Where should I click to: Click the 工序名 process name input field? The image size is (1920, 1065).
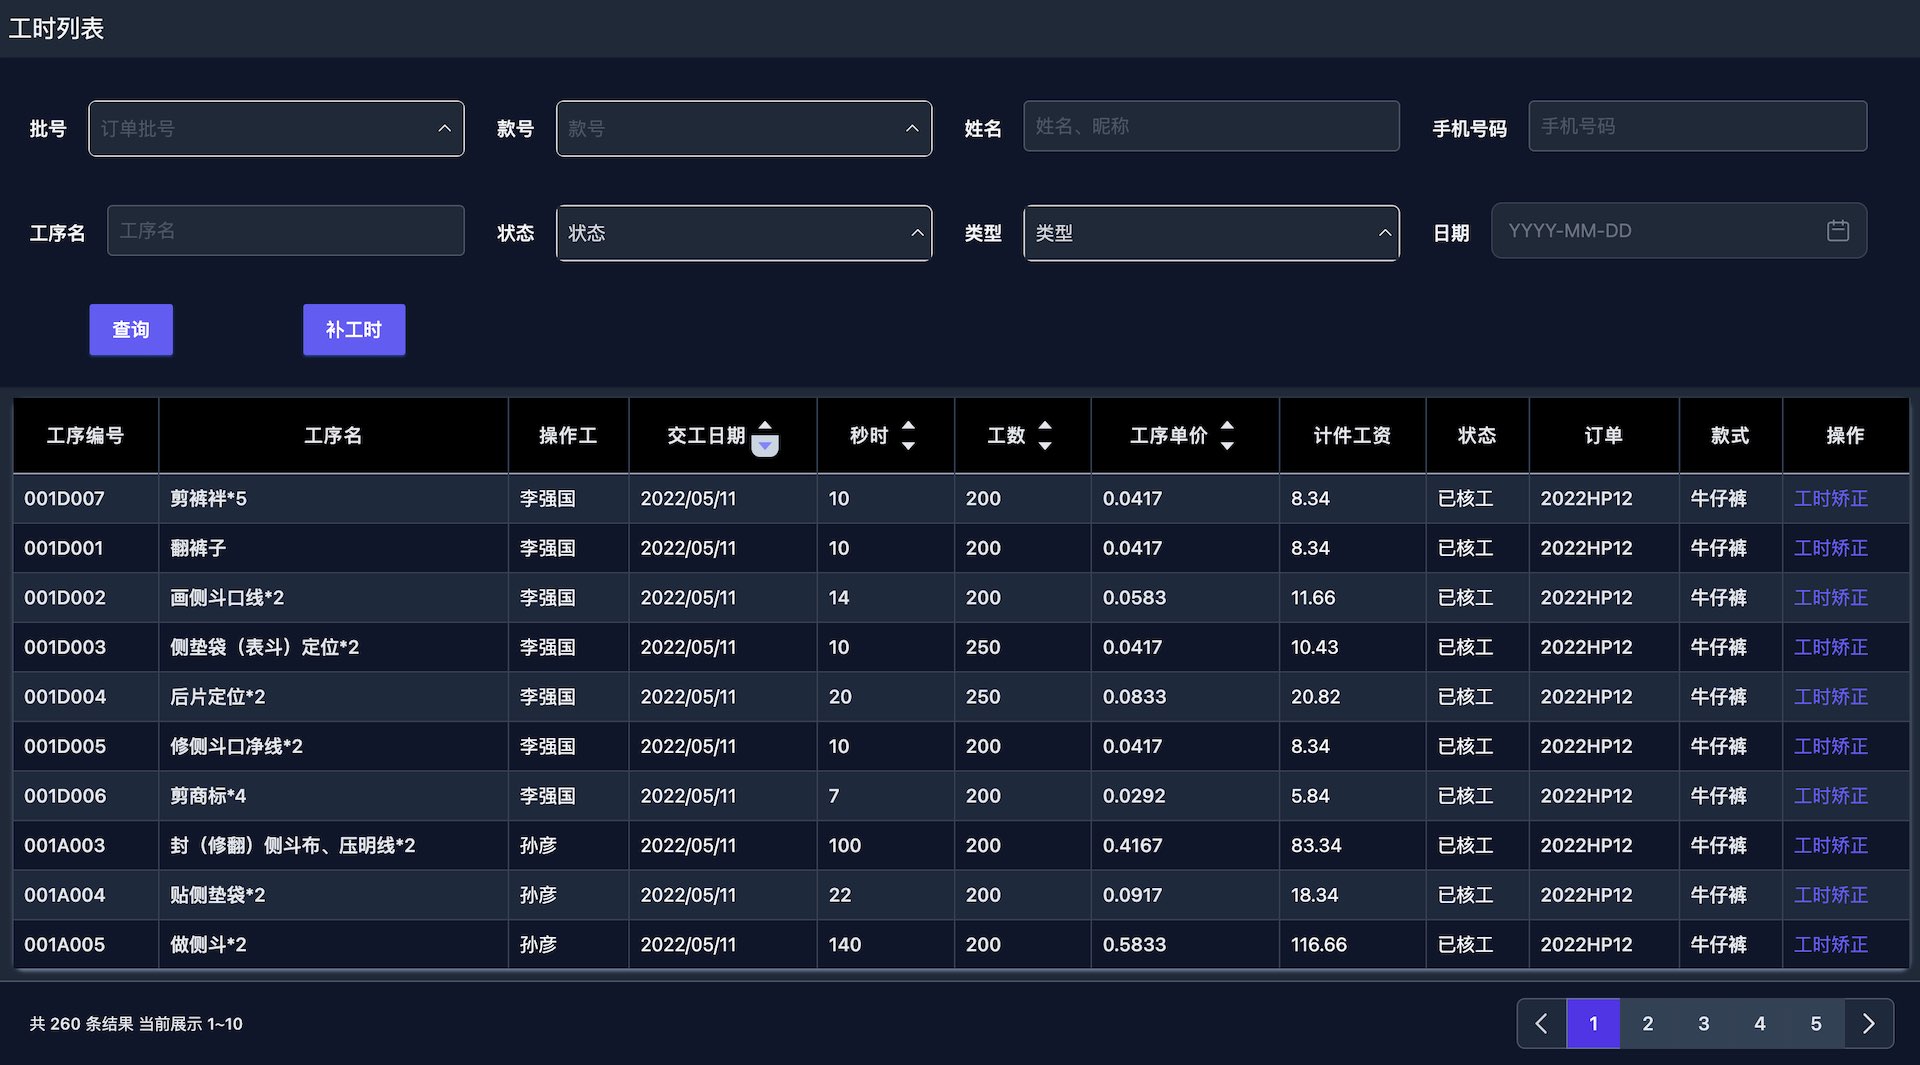tap(286, 230)
